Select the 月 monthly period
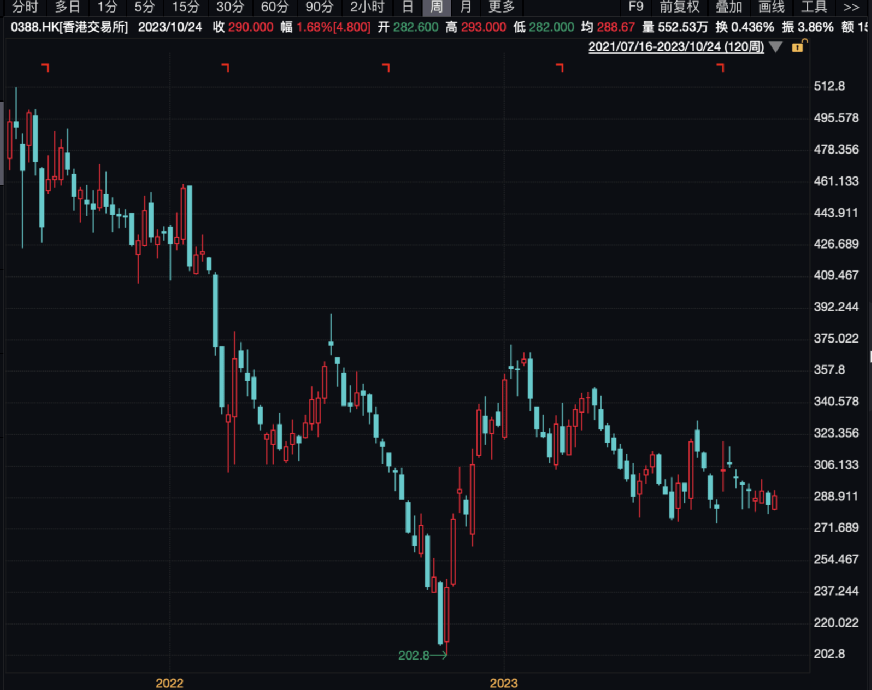 [x=465, y=6]
